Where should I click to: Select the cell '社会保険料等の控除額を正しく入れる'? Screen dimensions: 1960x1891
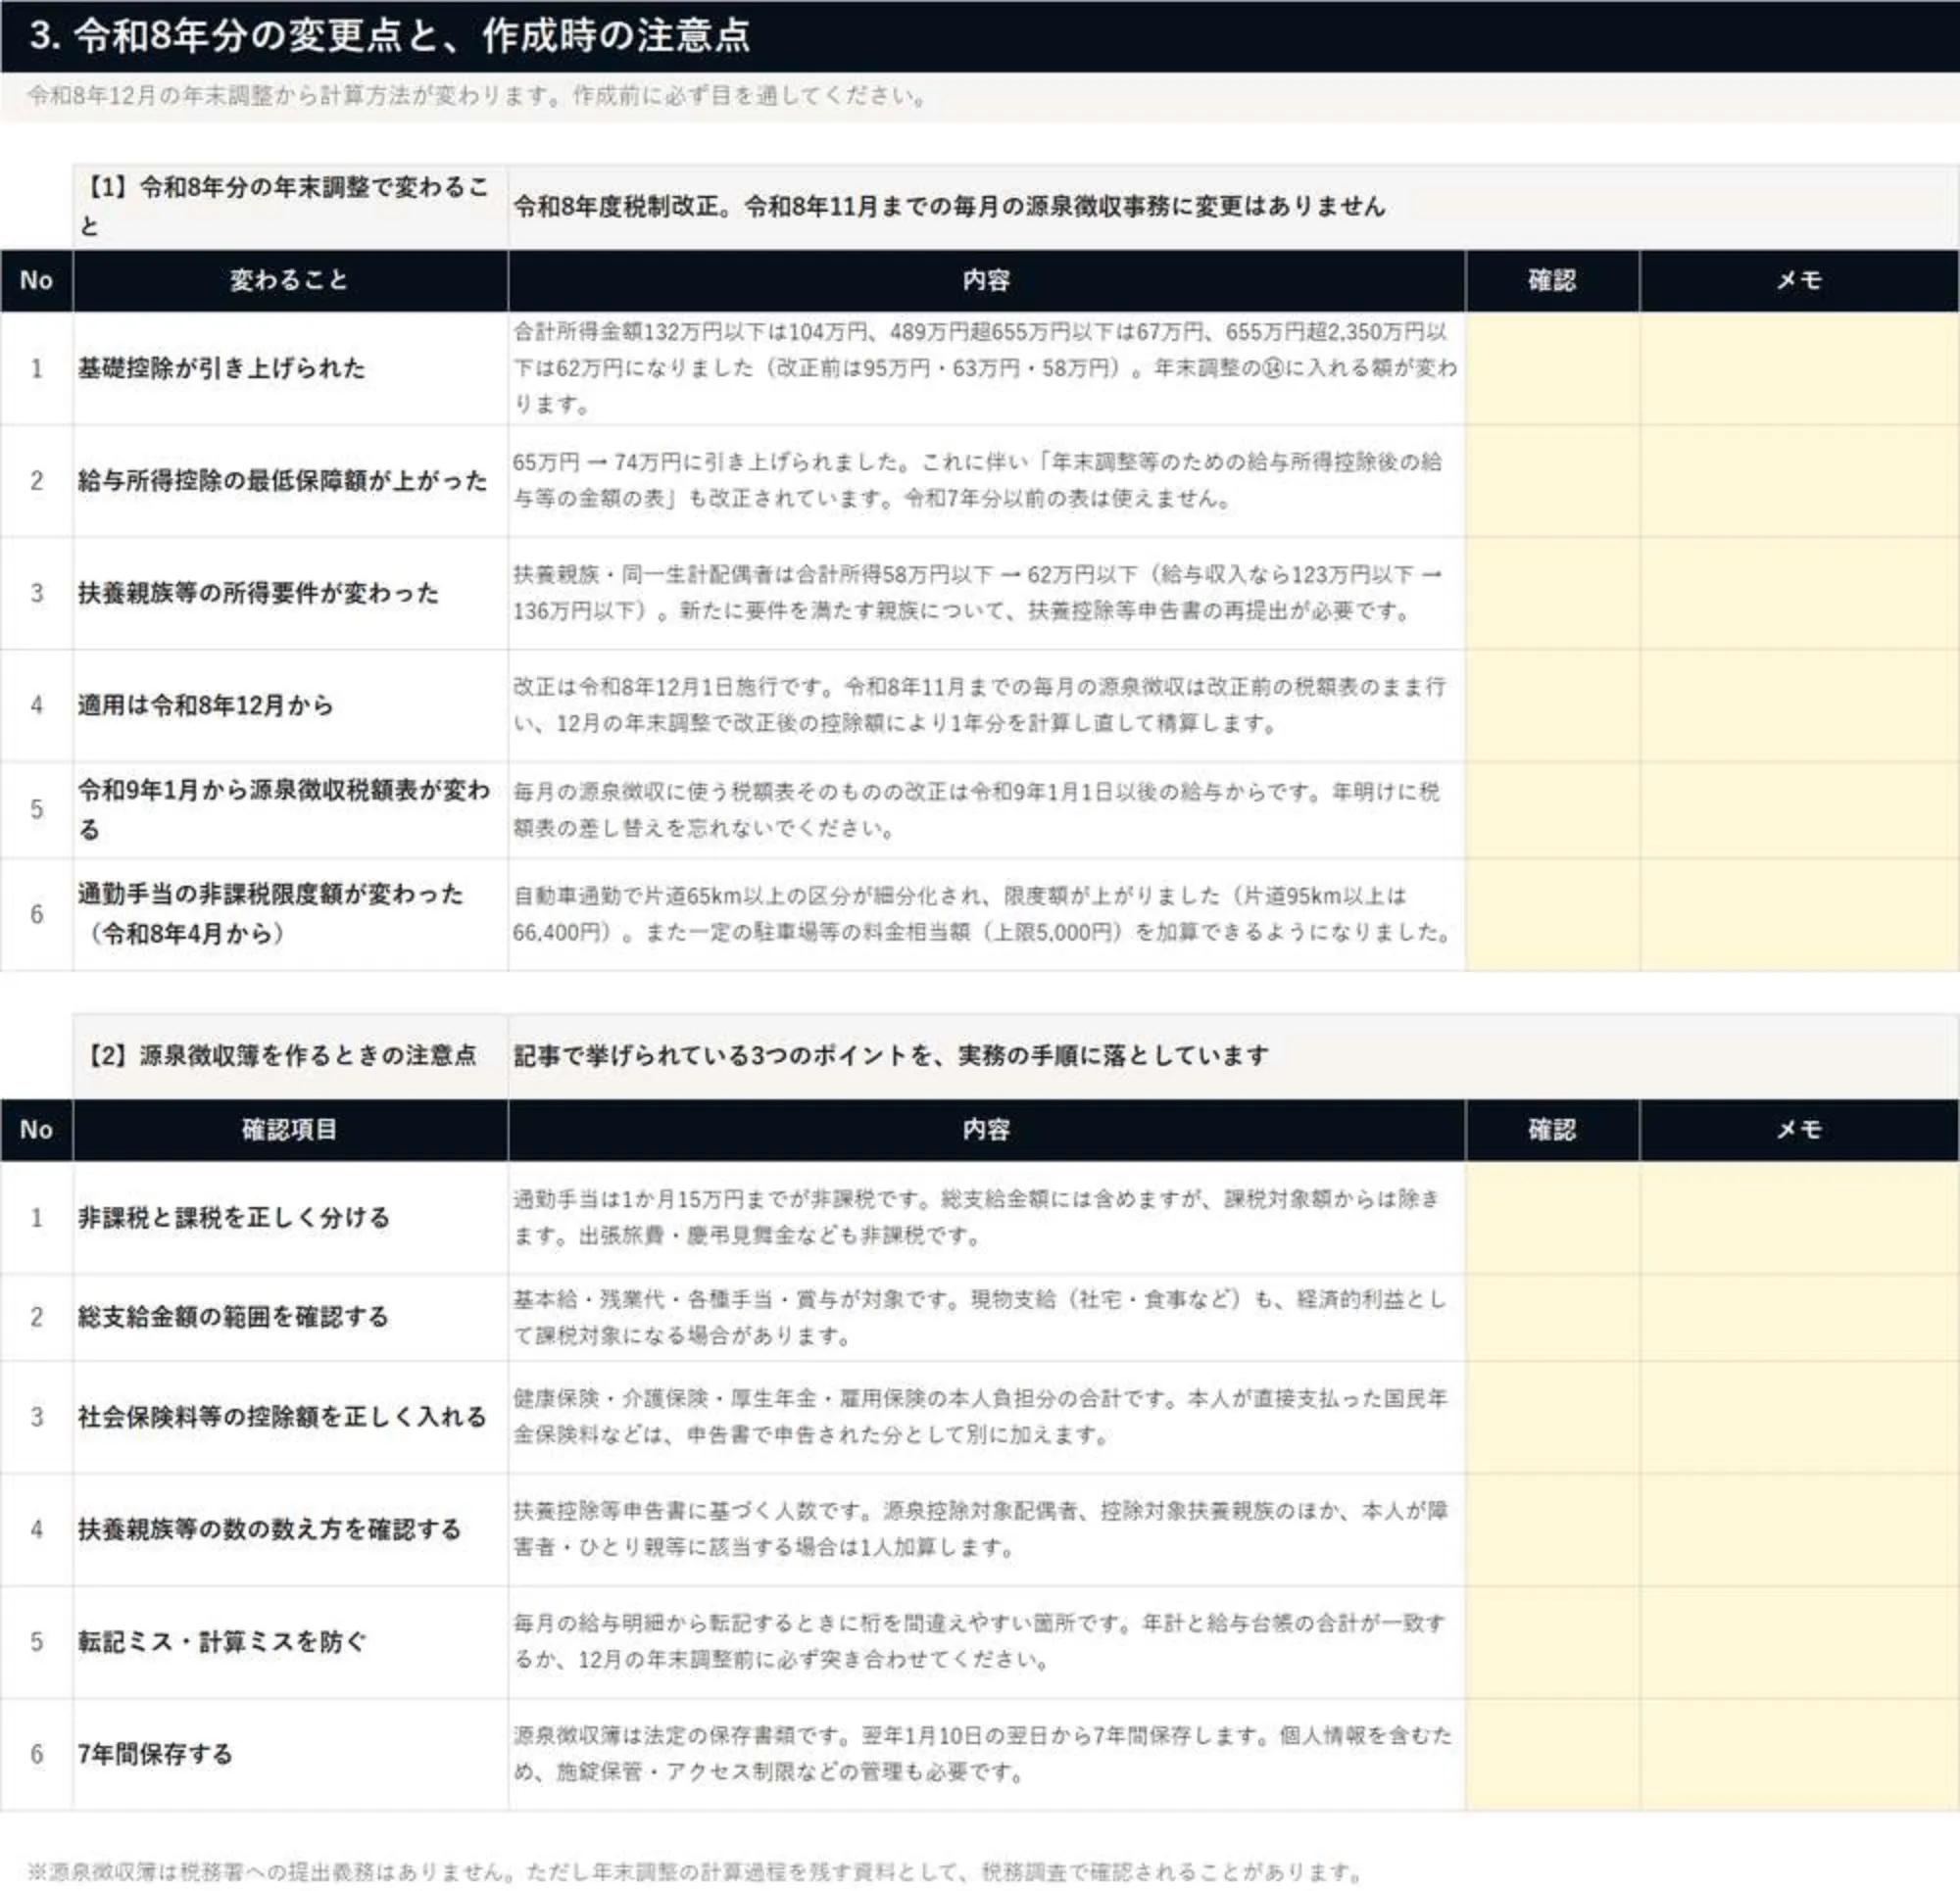point(290,1417)
